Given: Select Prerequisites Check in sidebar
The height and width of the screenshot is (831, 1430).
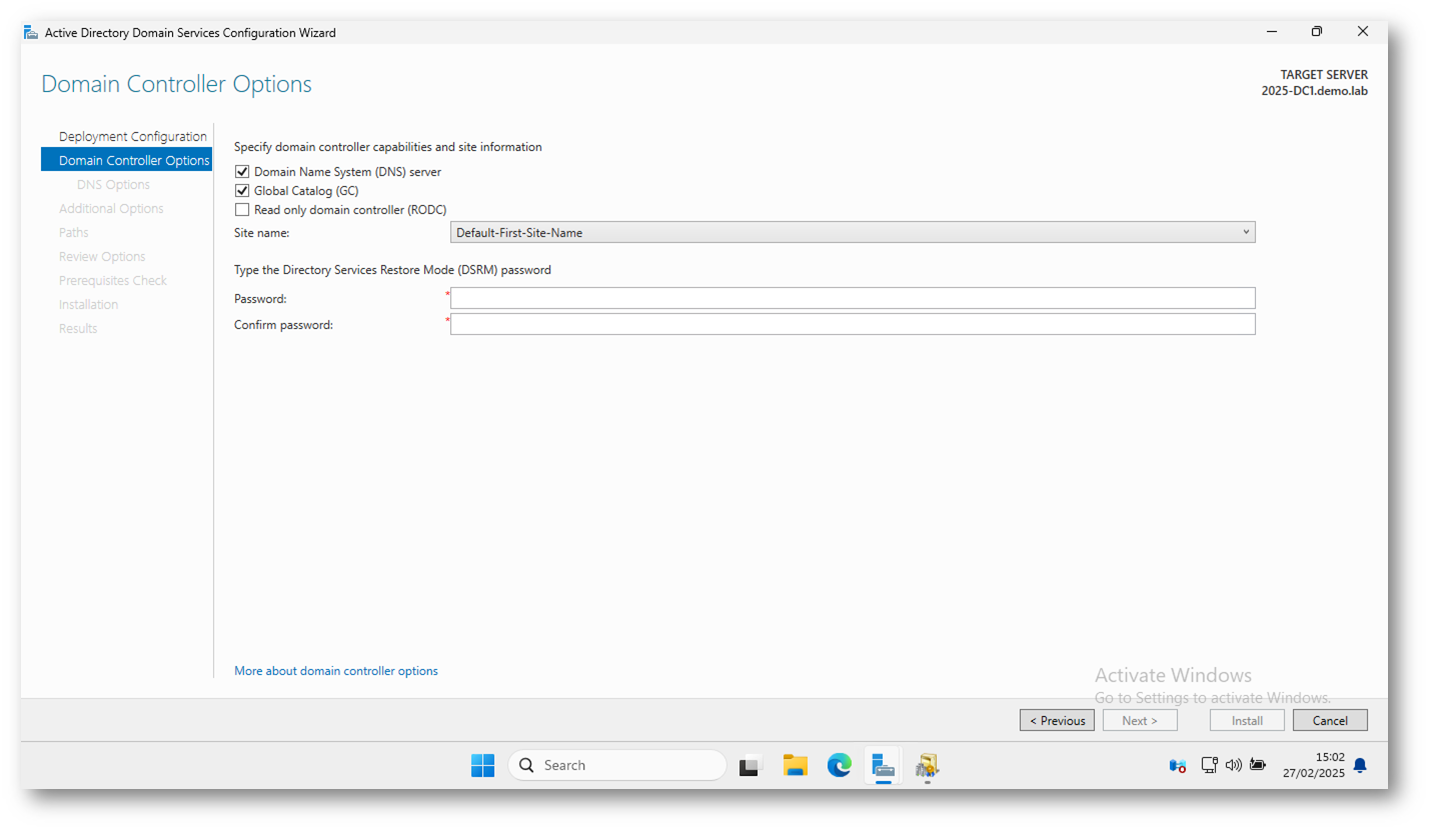Looking at the screenshot, I should 113,280.
